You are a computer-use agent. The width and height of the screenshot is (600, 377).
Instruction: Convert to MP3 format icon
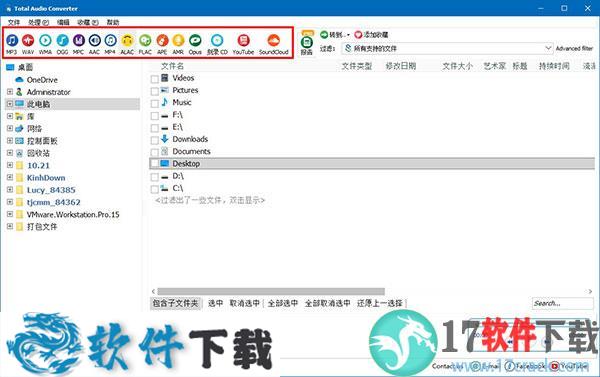coord(12,40)
